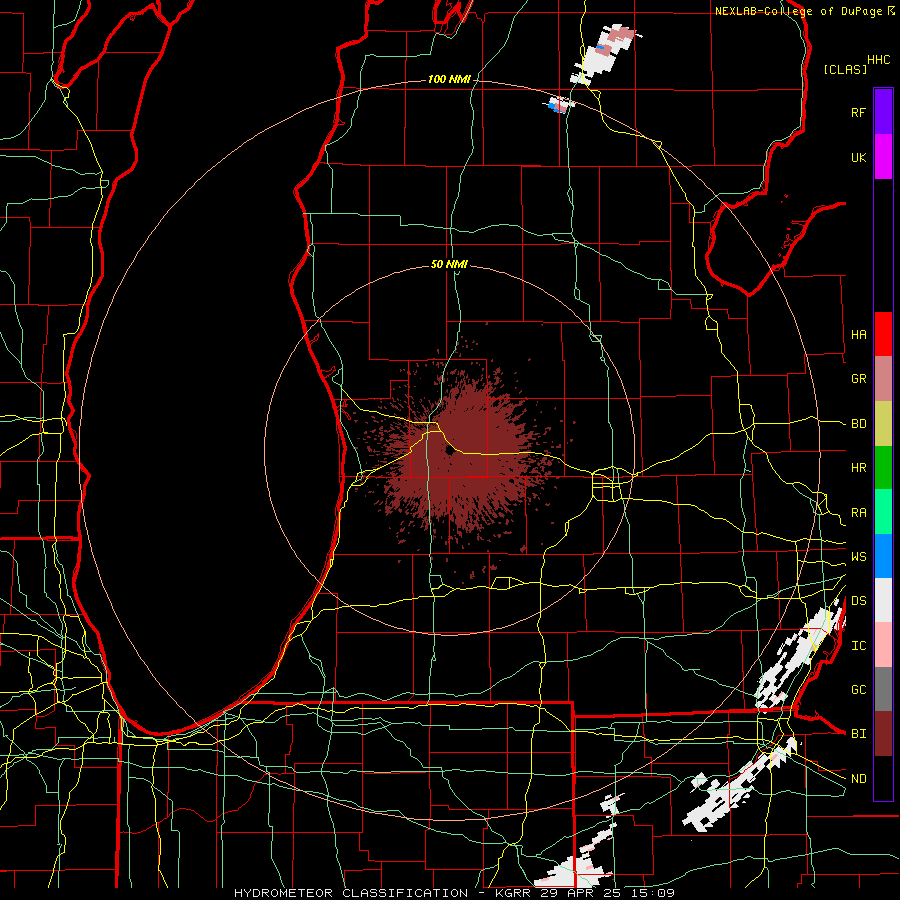This screenshot has width=900, height=900.
Task: Click the [CLAS] label
Action: (x=845, y=69)
